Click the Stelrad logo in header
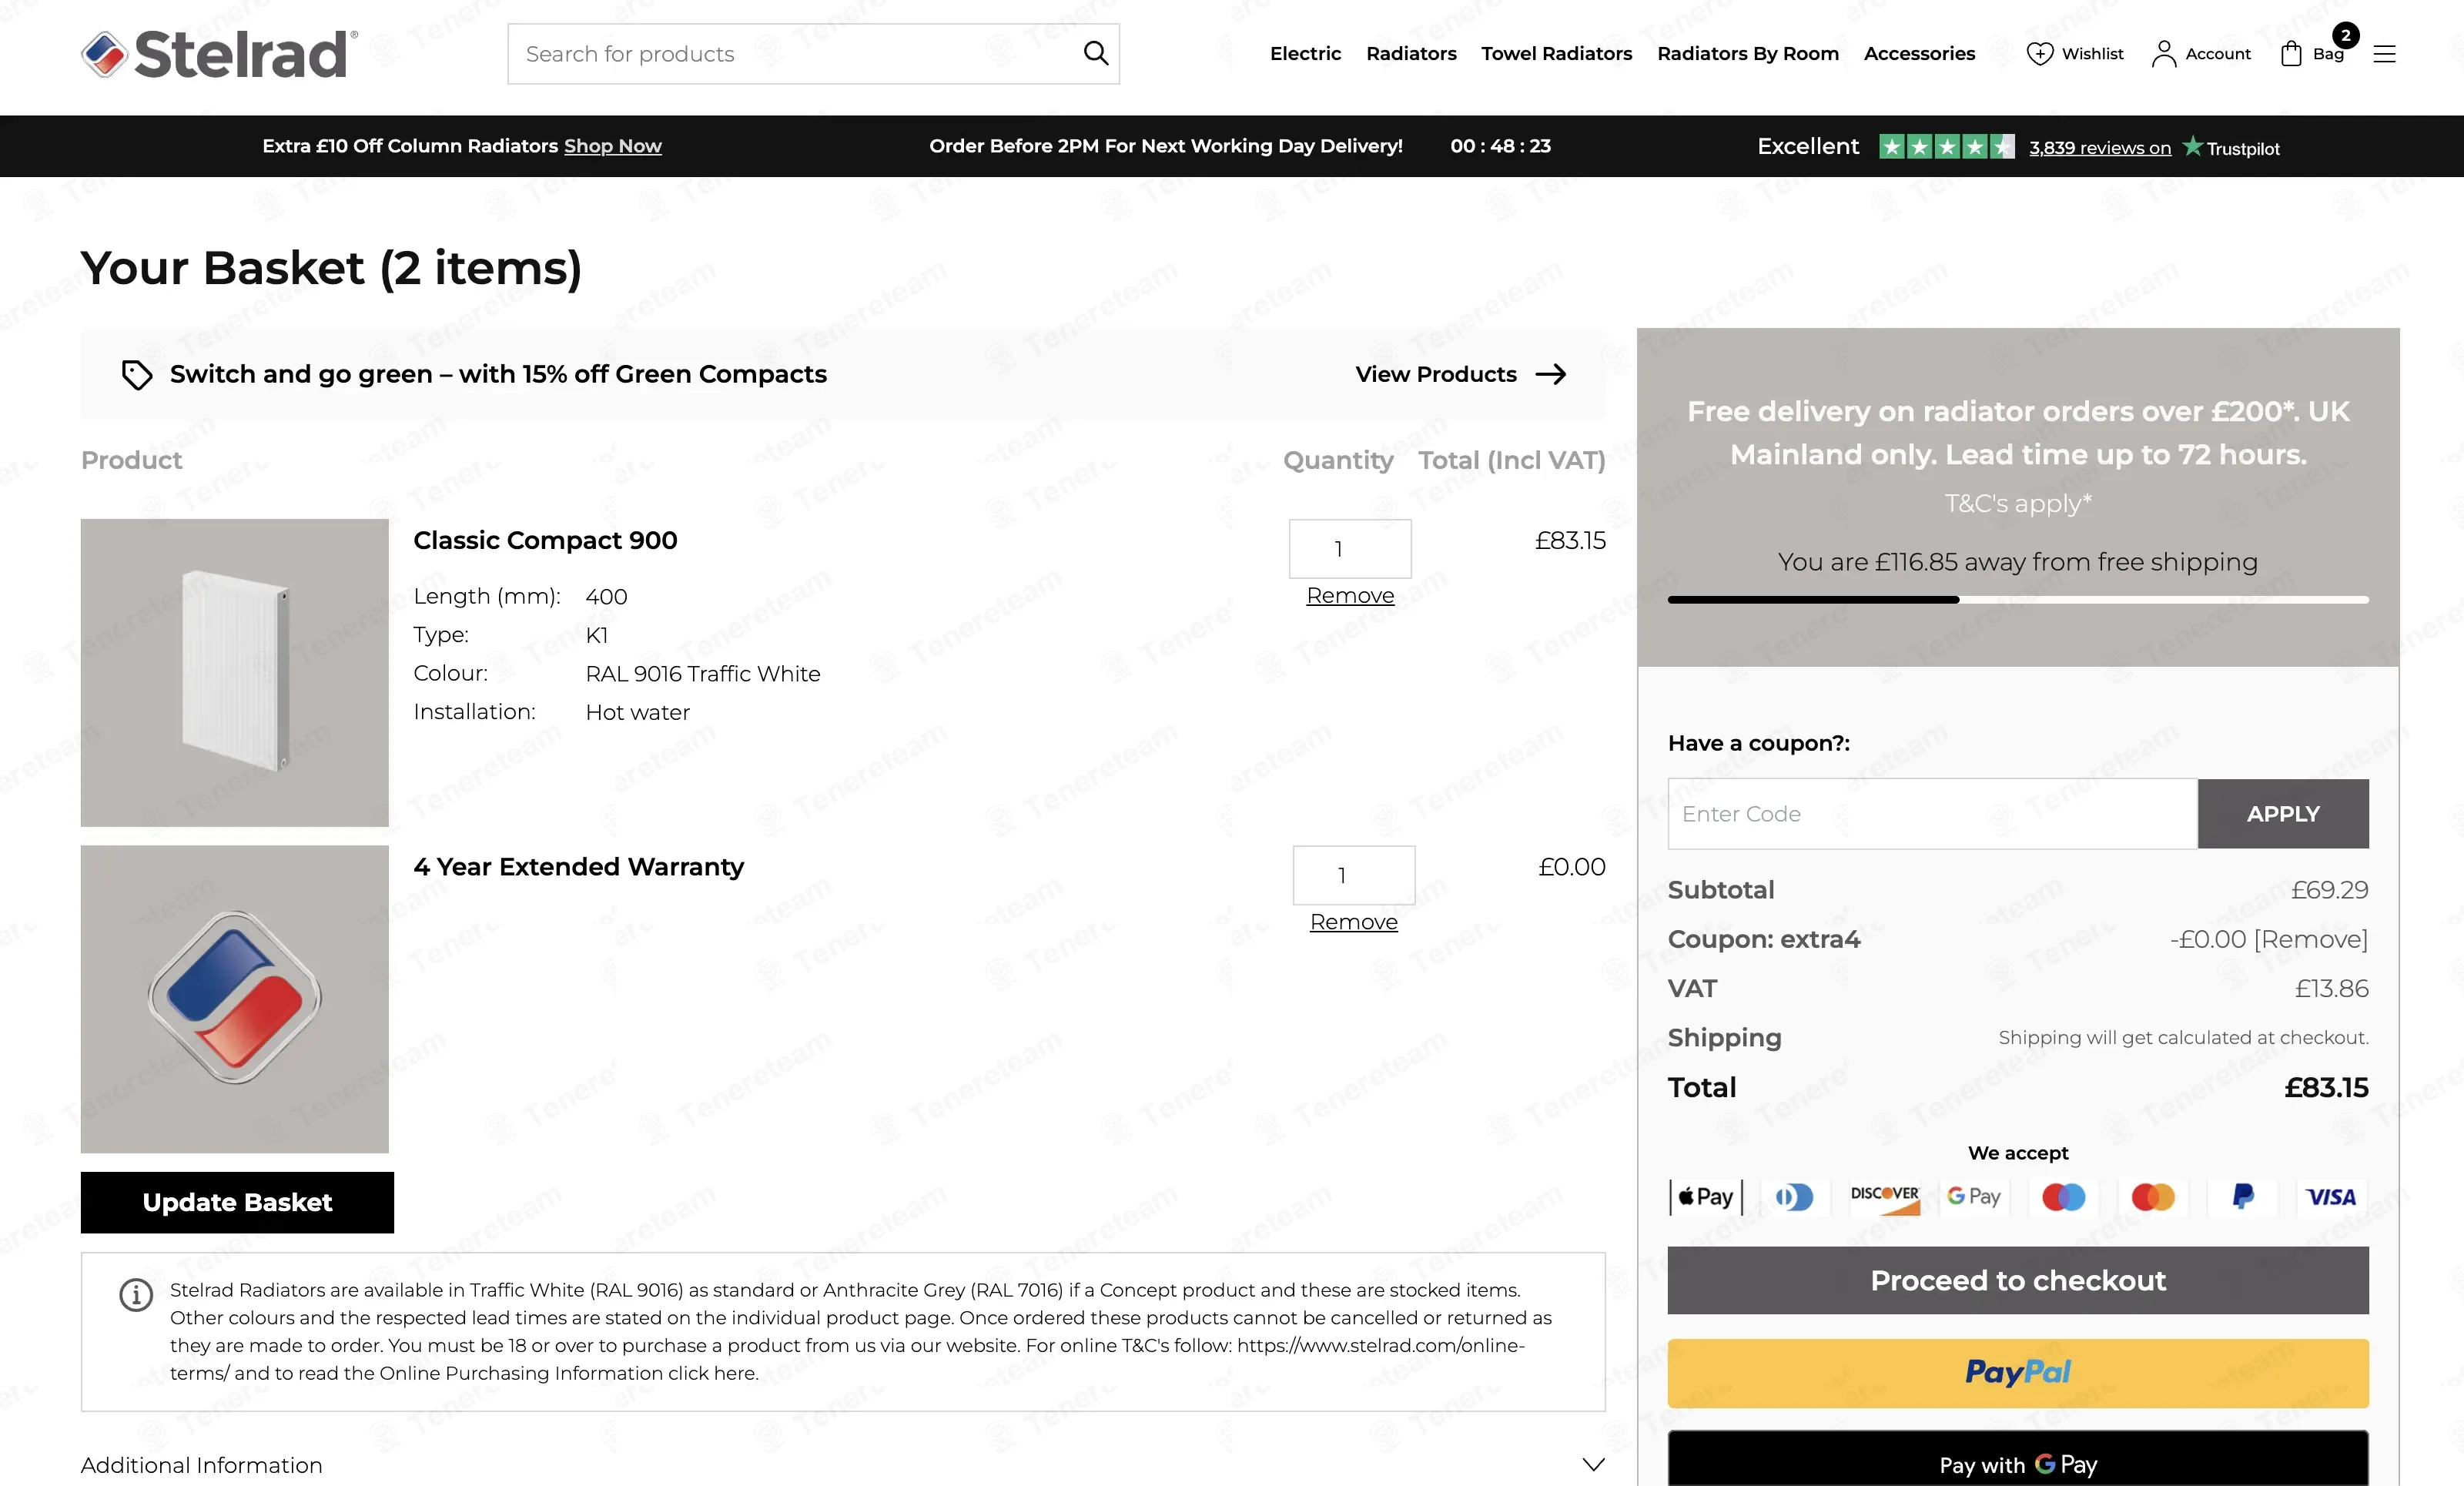Image resolution: width=2464 pixels, height=1486 pixels. [219, 54]
